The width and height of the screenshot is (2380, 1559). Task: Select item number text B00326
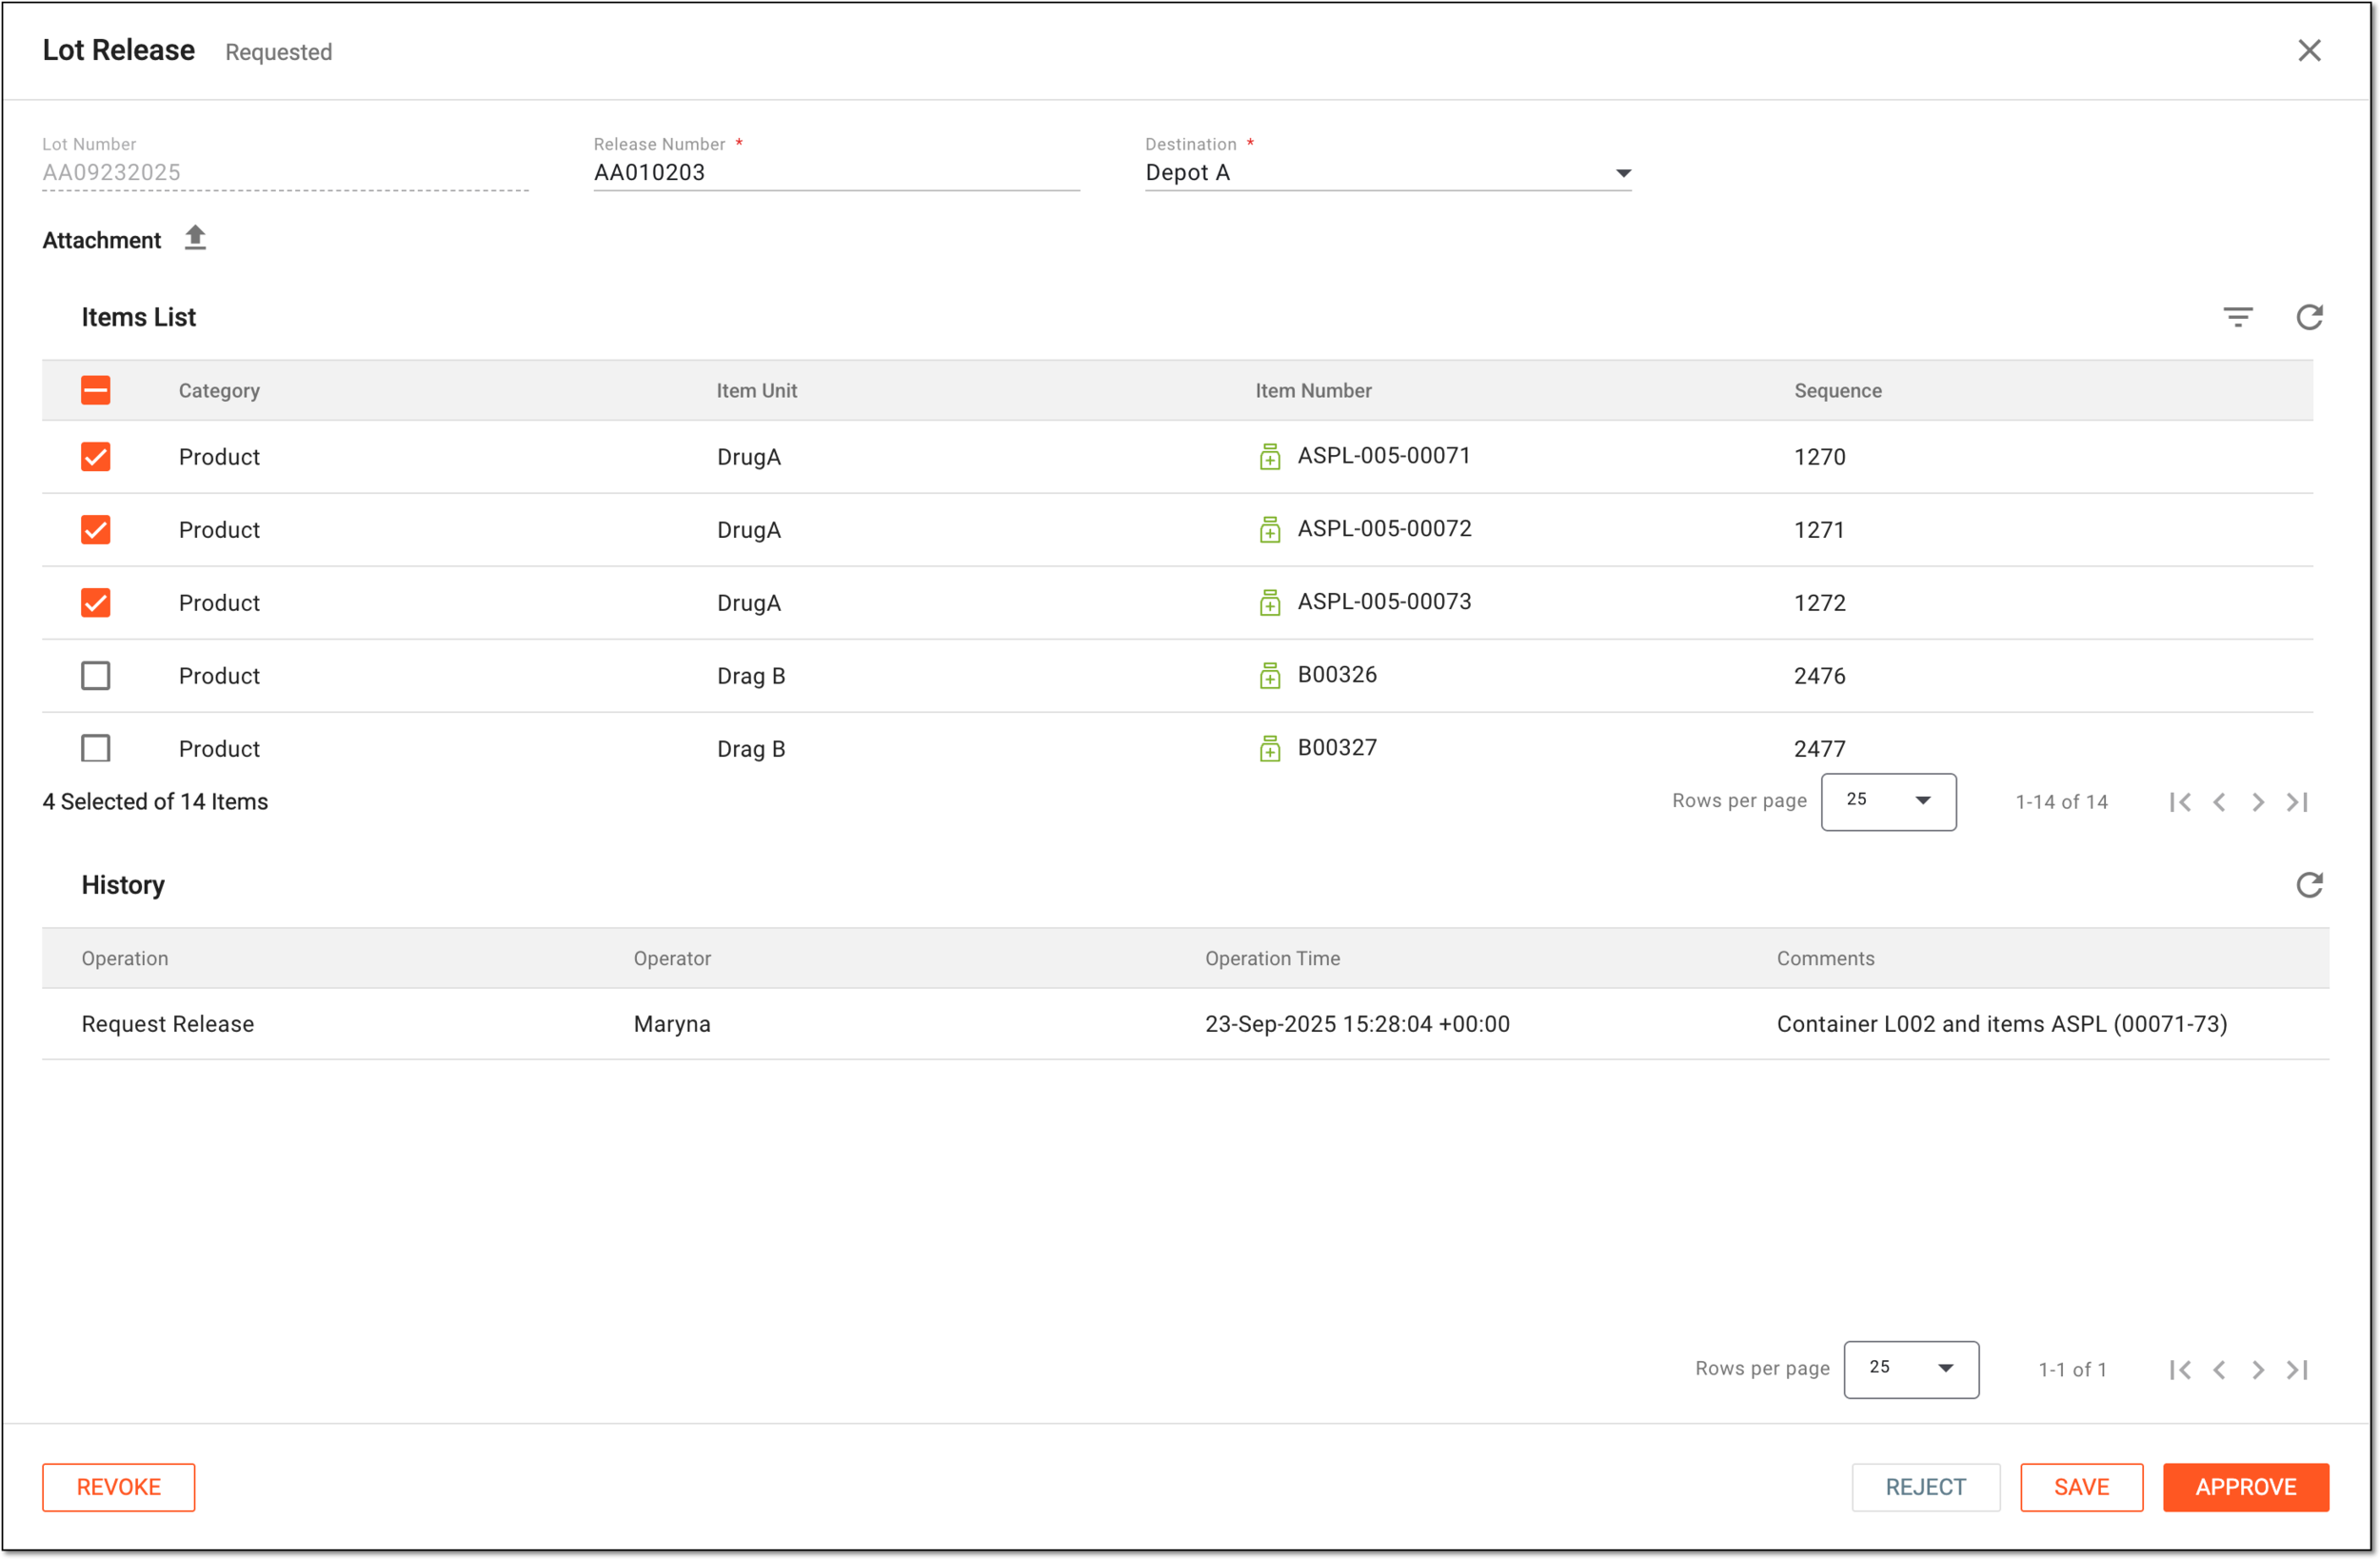click(1337, 675)
